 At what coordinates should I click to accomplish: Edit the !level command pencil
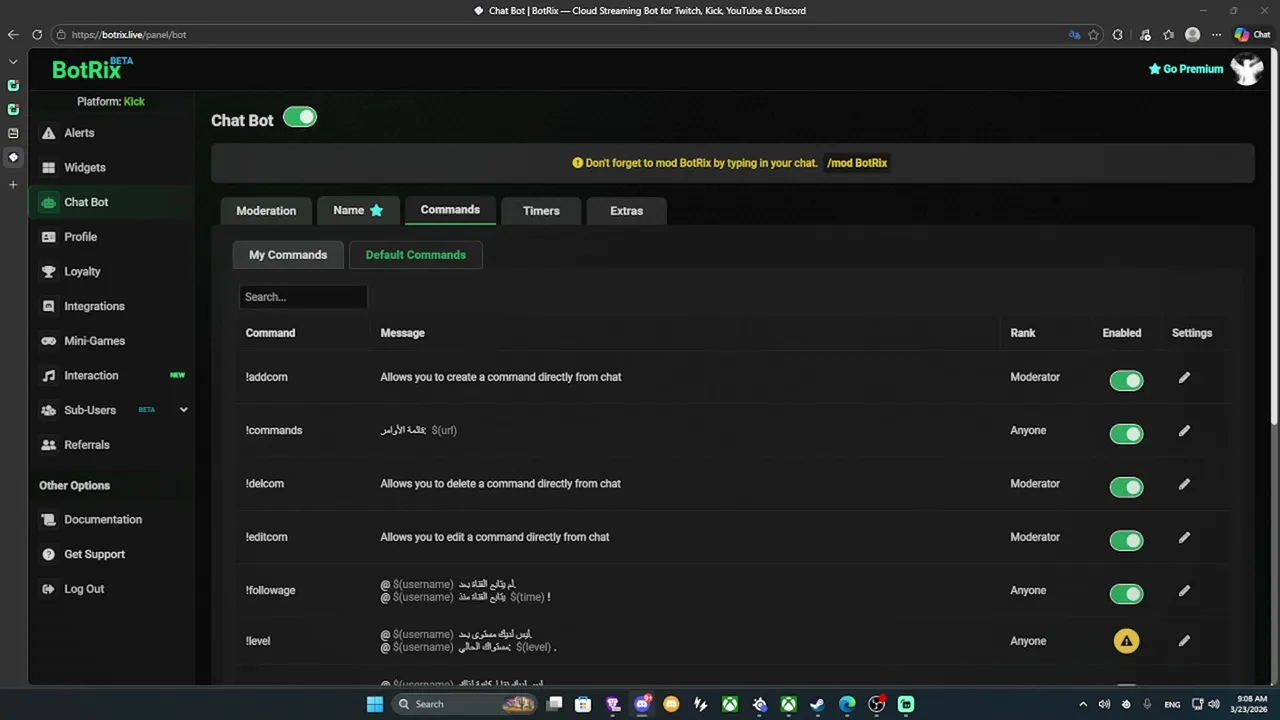[1184, 641]
